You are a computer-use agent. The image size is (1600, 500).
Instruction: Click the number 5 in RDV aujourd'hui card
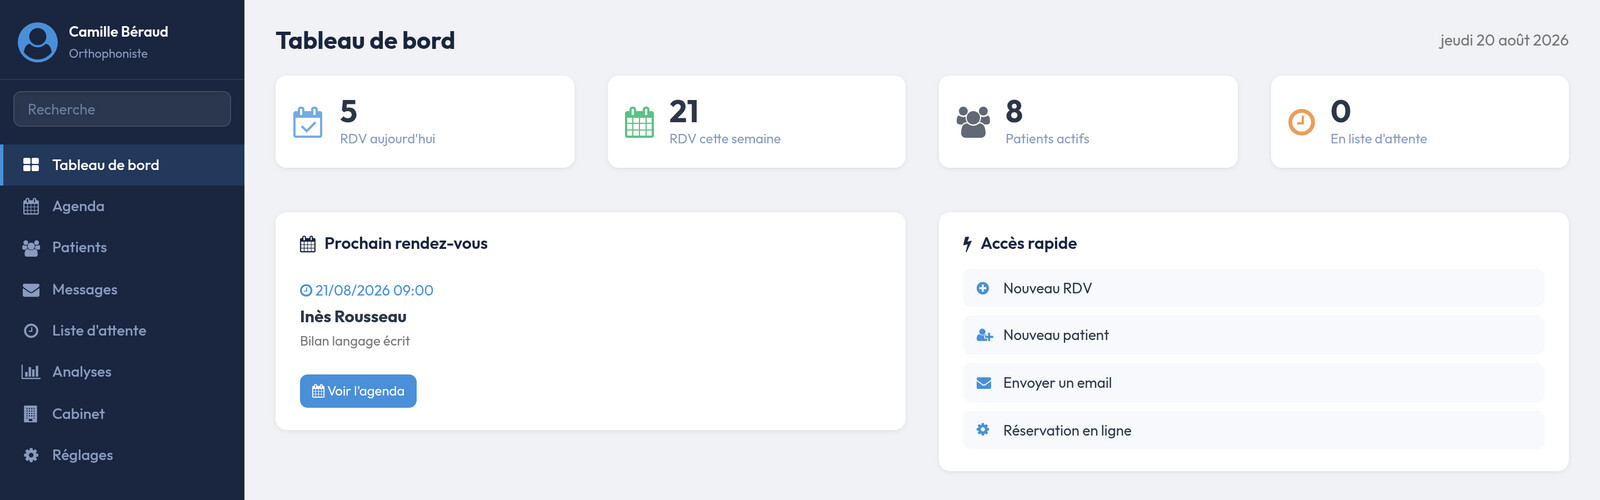tap(348, 111)
